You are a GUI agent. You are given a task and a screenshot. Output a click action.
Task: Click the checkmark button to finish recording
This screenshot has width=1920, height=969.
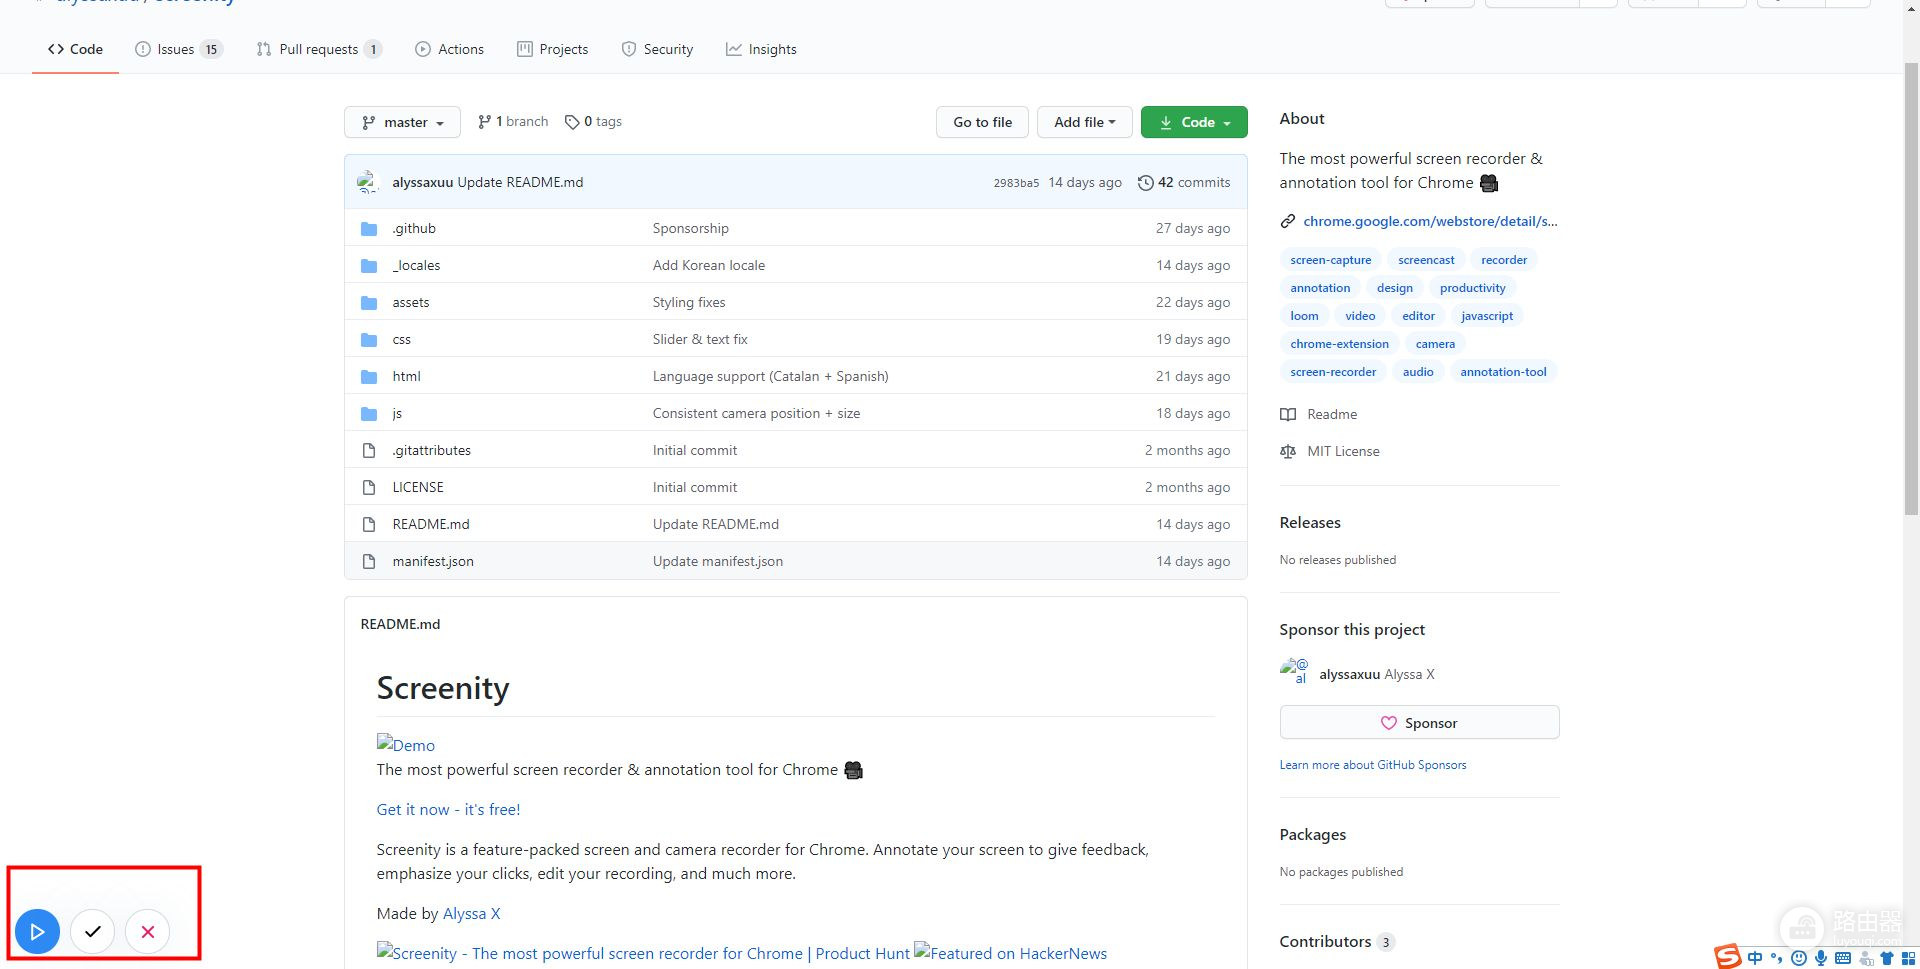coord(93,932)
